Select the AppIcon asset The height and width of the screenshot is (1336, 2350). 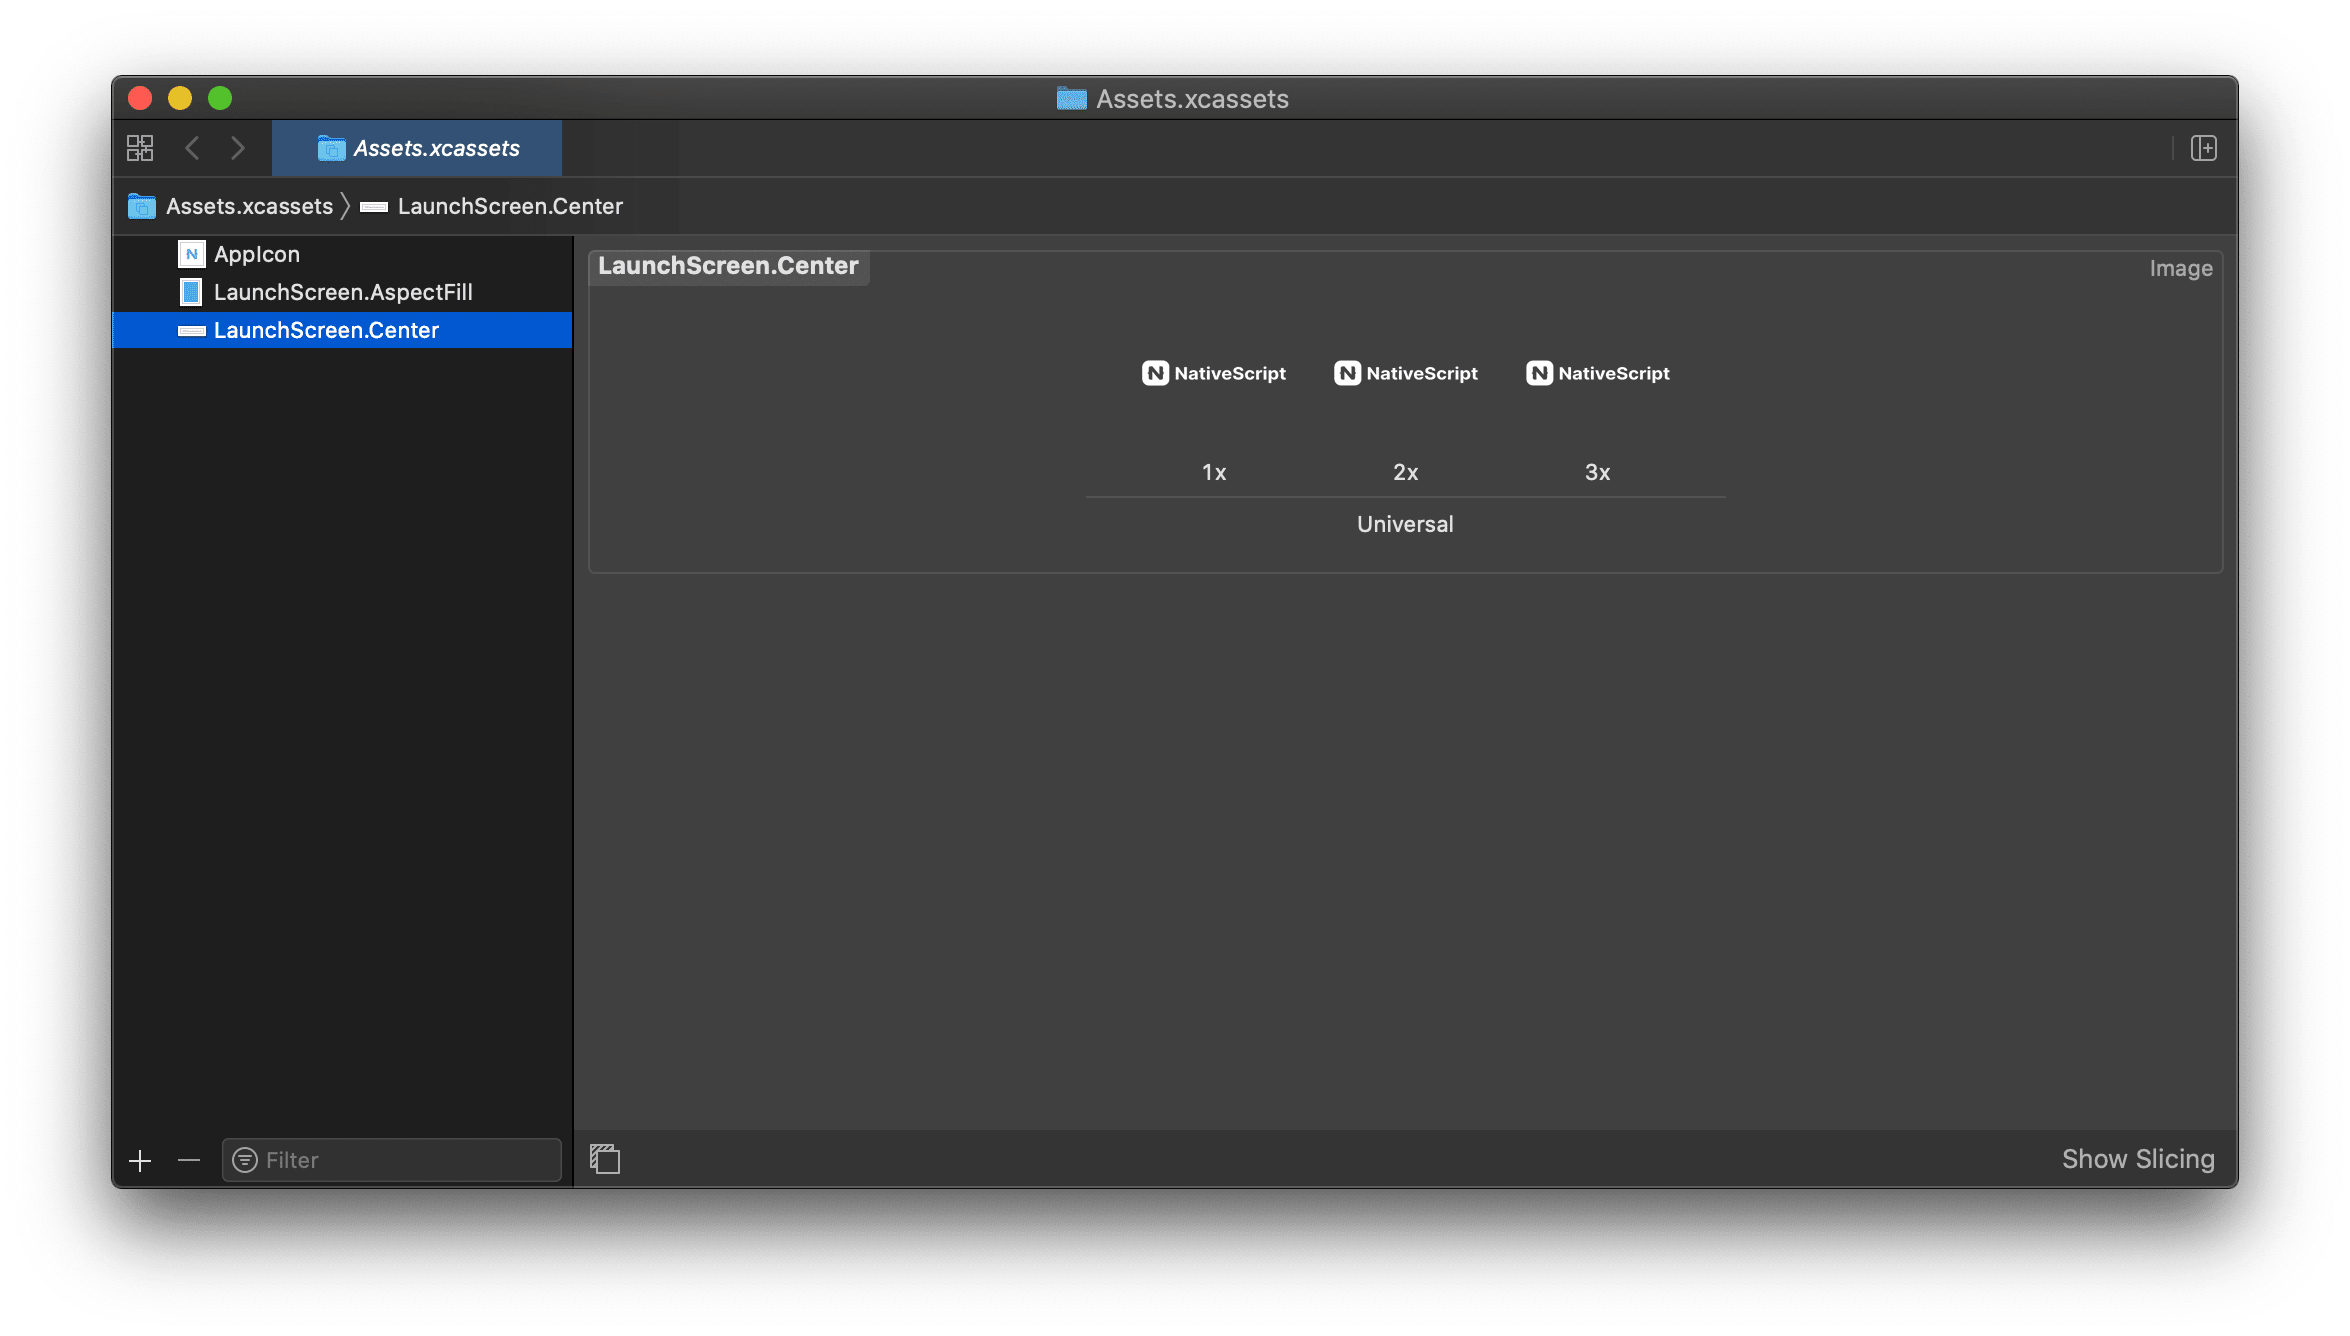(x=257, y=253)
